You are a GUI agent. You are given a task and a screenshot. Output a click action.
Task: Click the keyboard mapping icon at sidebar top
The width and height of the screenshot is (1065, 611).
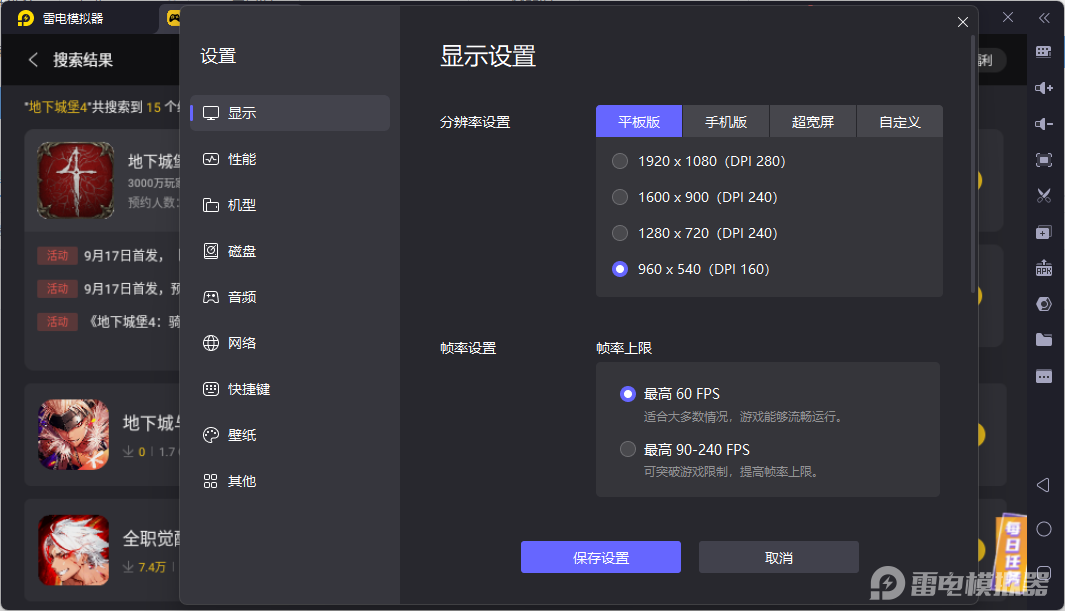(1044, 51)
